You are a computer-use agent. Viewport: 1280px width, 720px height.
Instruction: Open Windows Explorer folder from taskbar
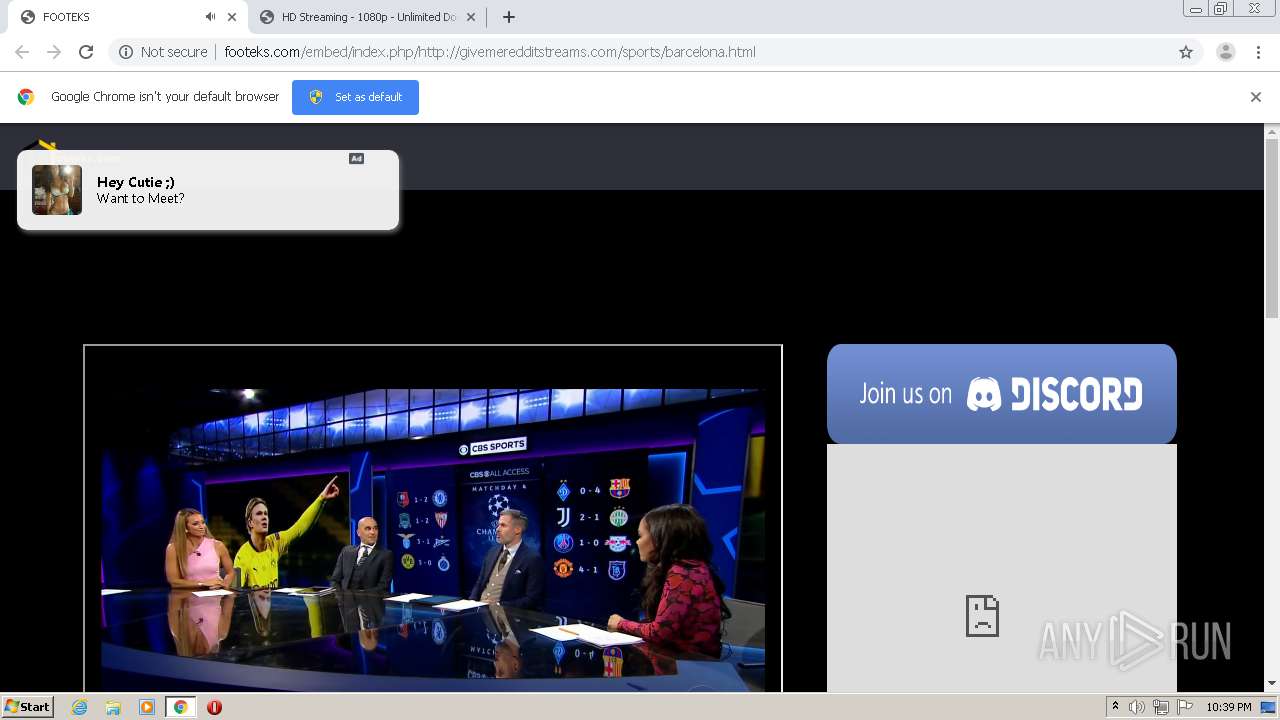pos(113,707)
